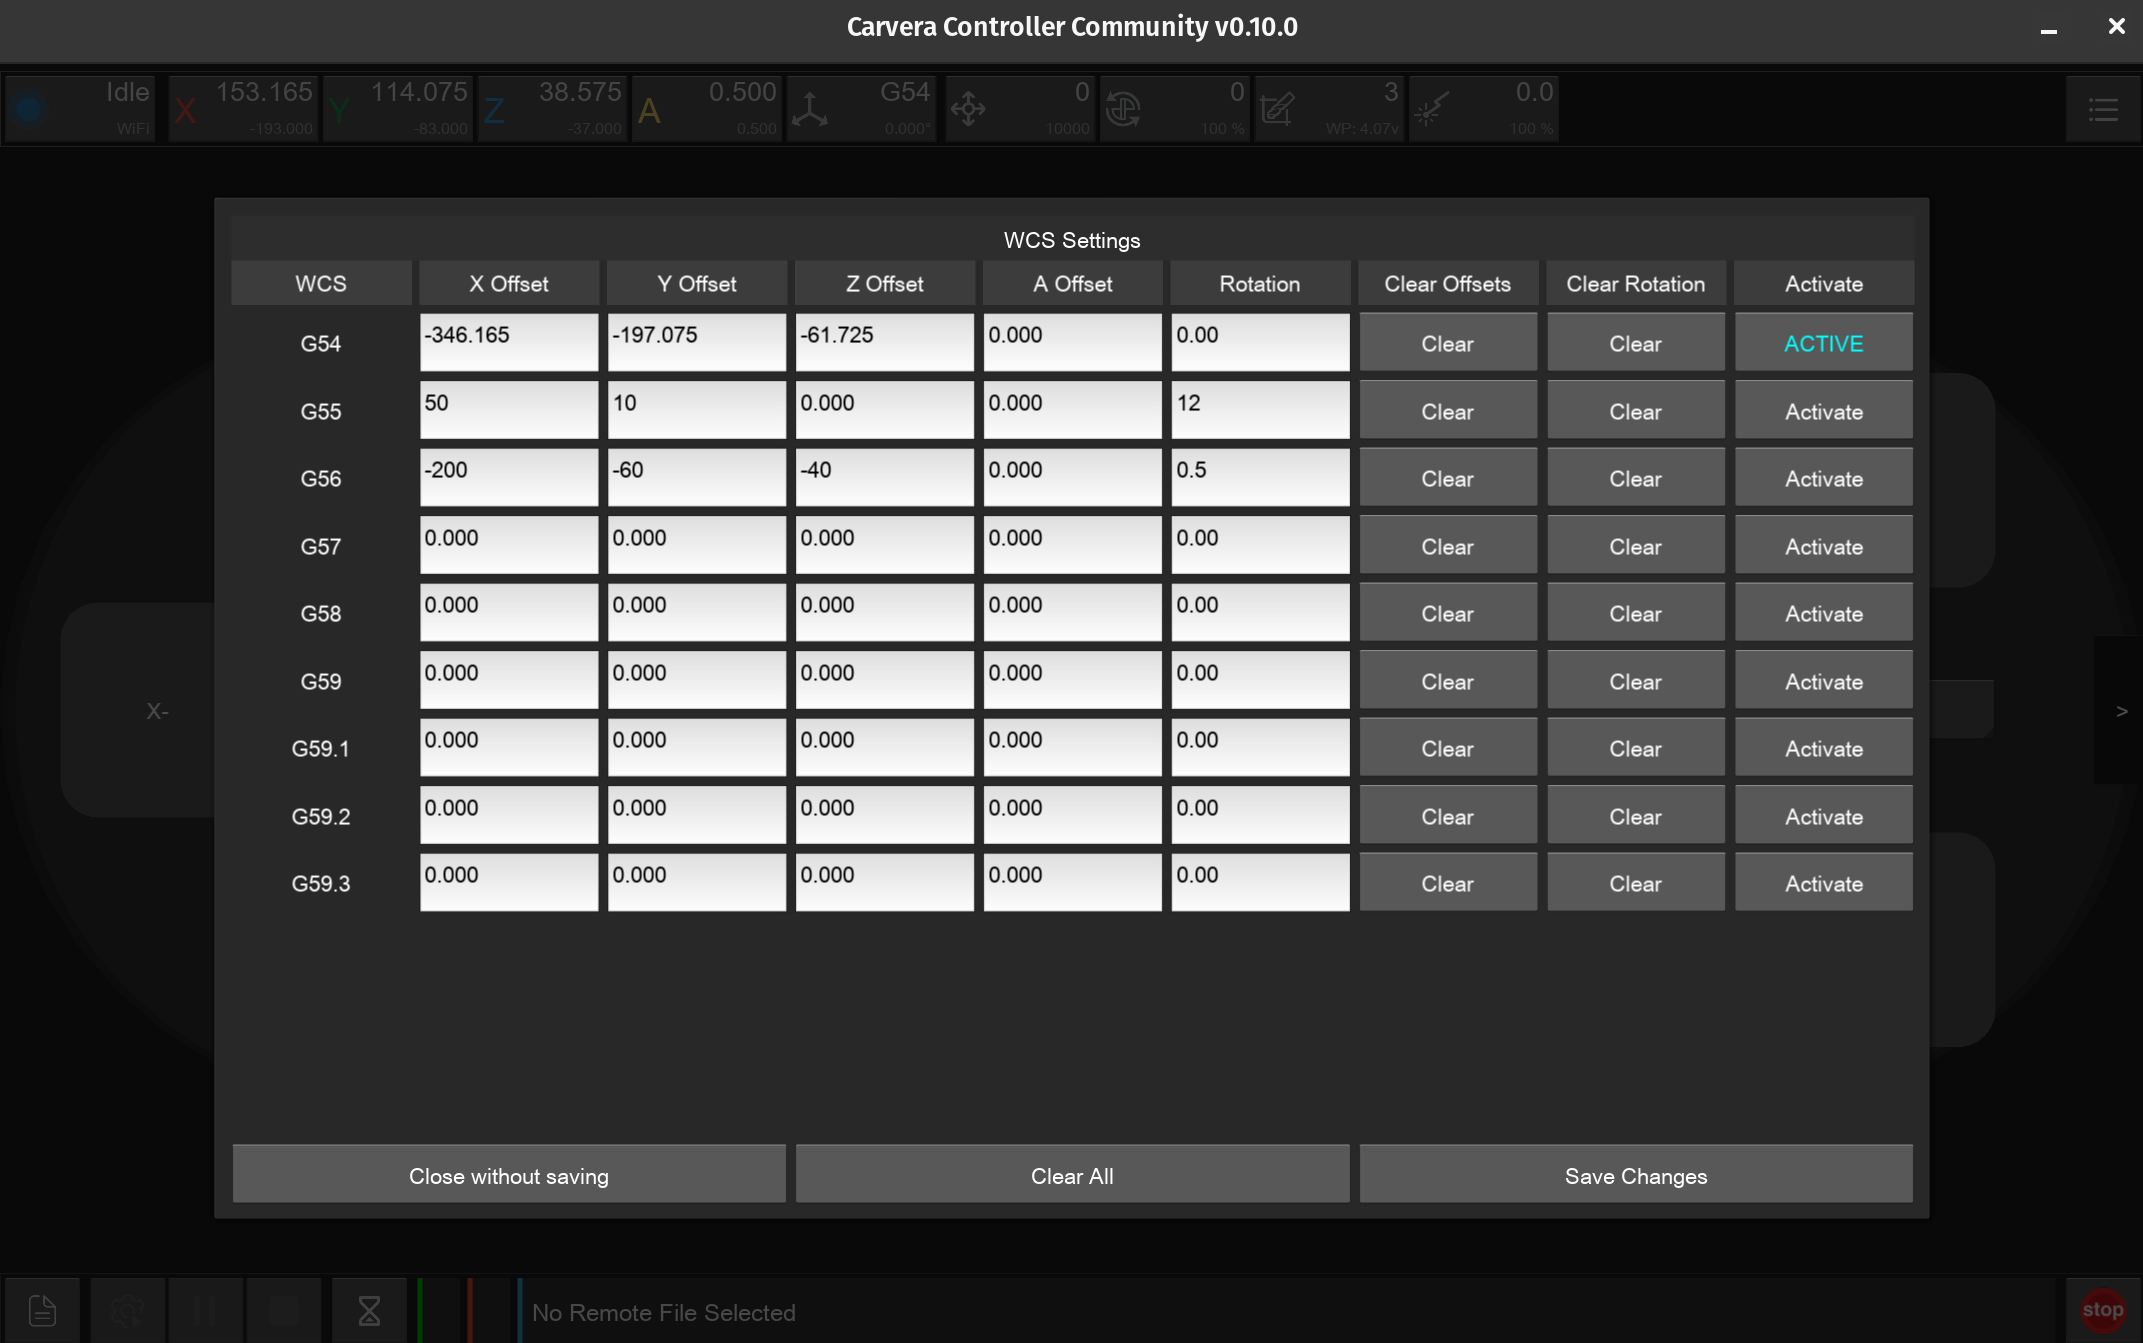
Task: Open the hamburger menu icon at top right
Action: [x=2103, y=109]
